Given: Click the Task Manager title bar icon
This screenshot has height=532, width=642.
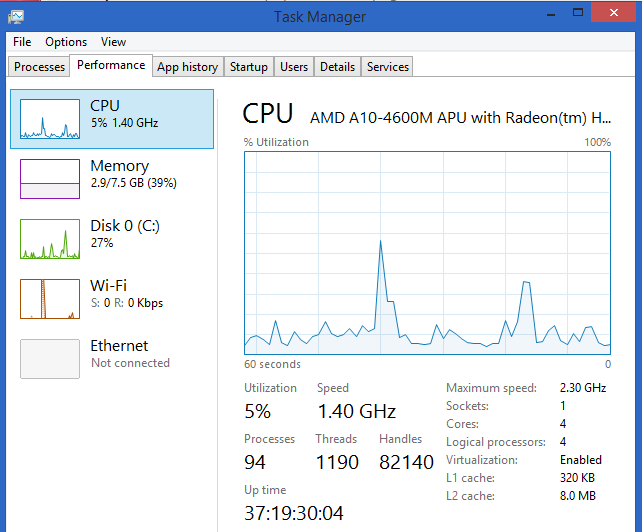Looking at the screenshot, I should 16,16.
